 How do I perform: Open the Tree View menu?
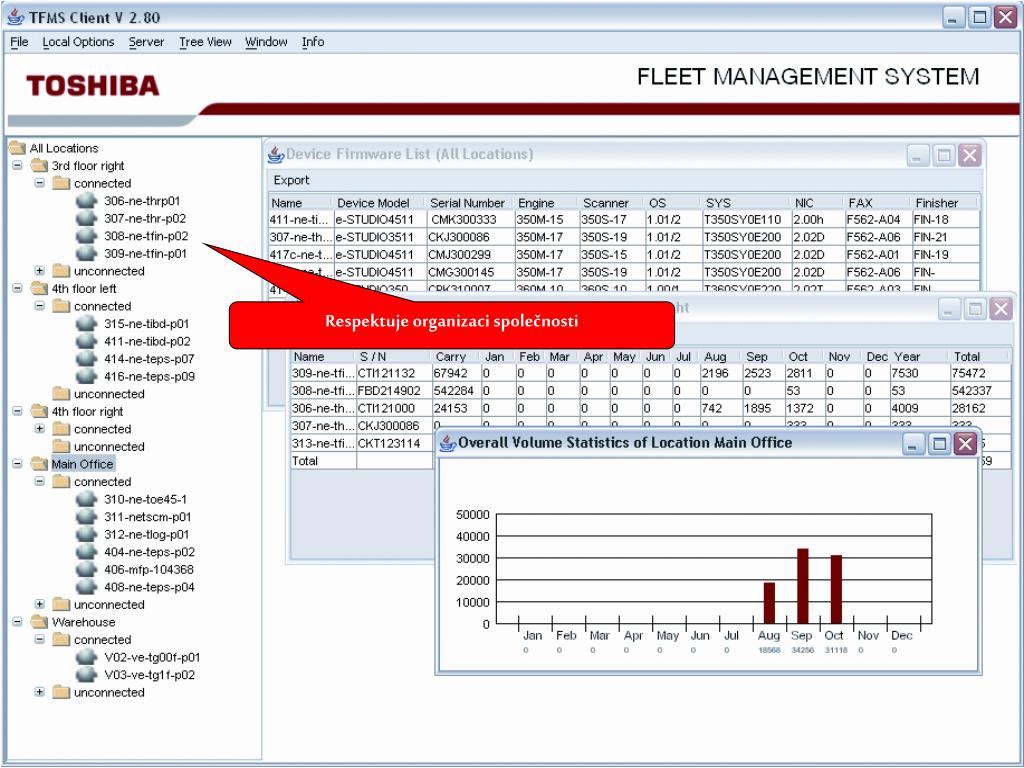[x=205, y=42]
